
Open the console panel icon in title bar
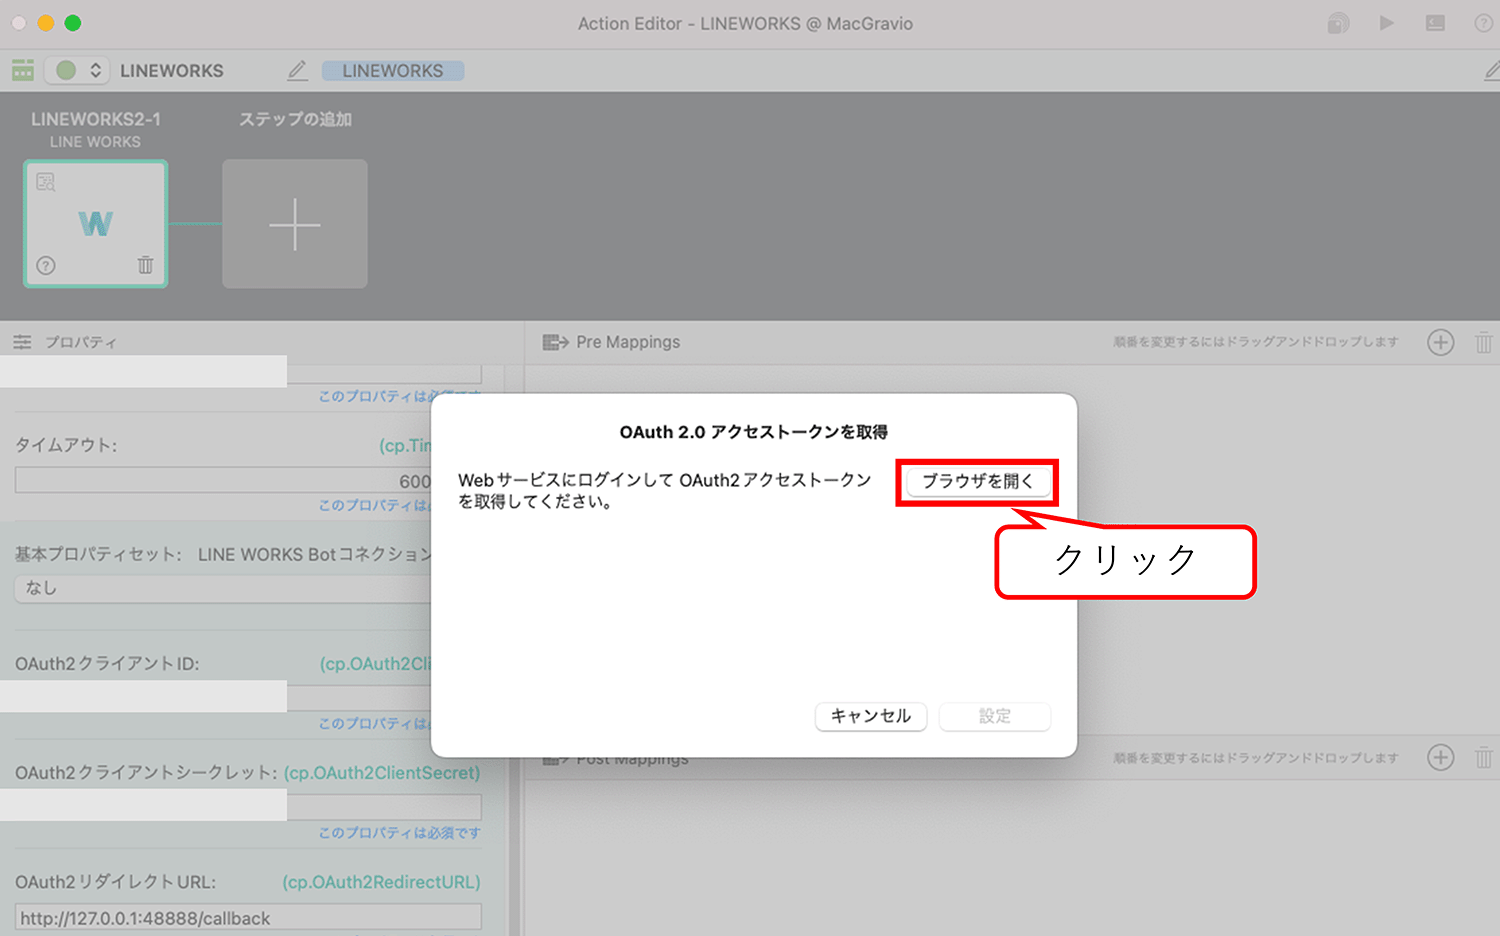point(1435,23)
